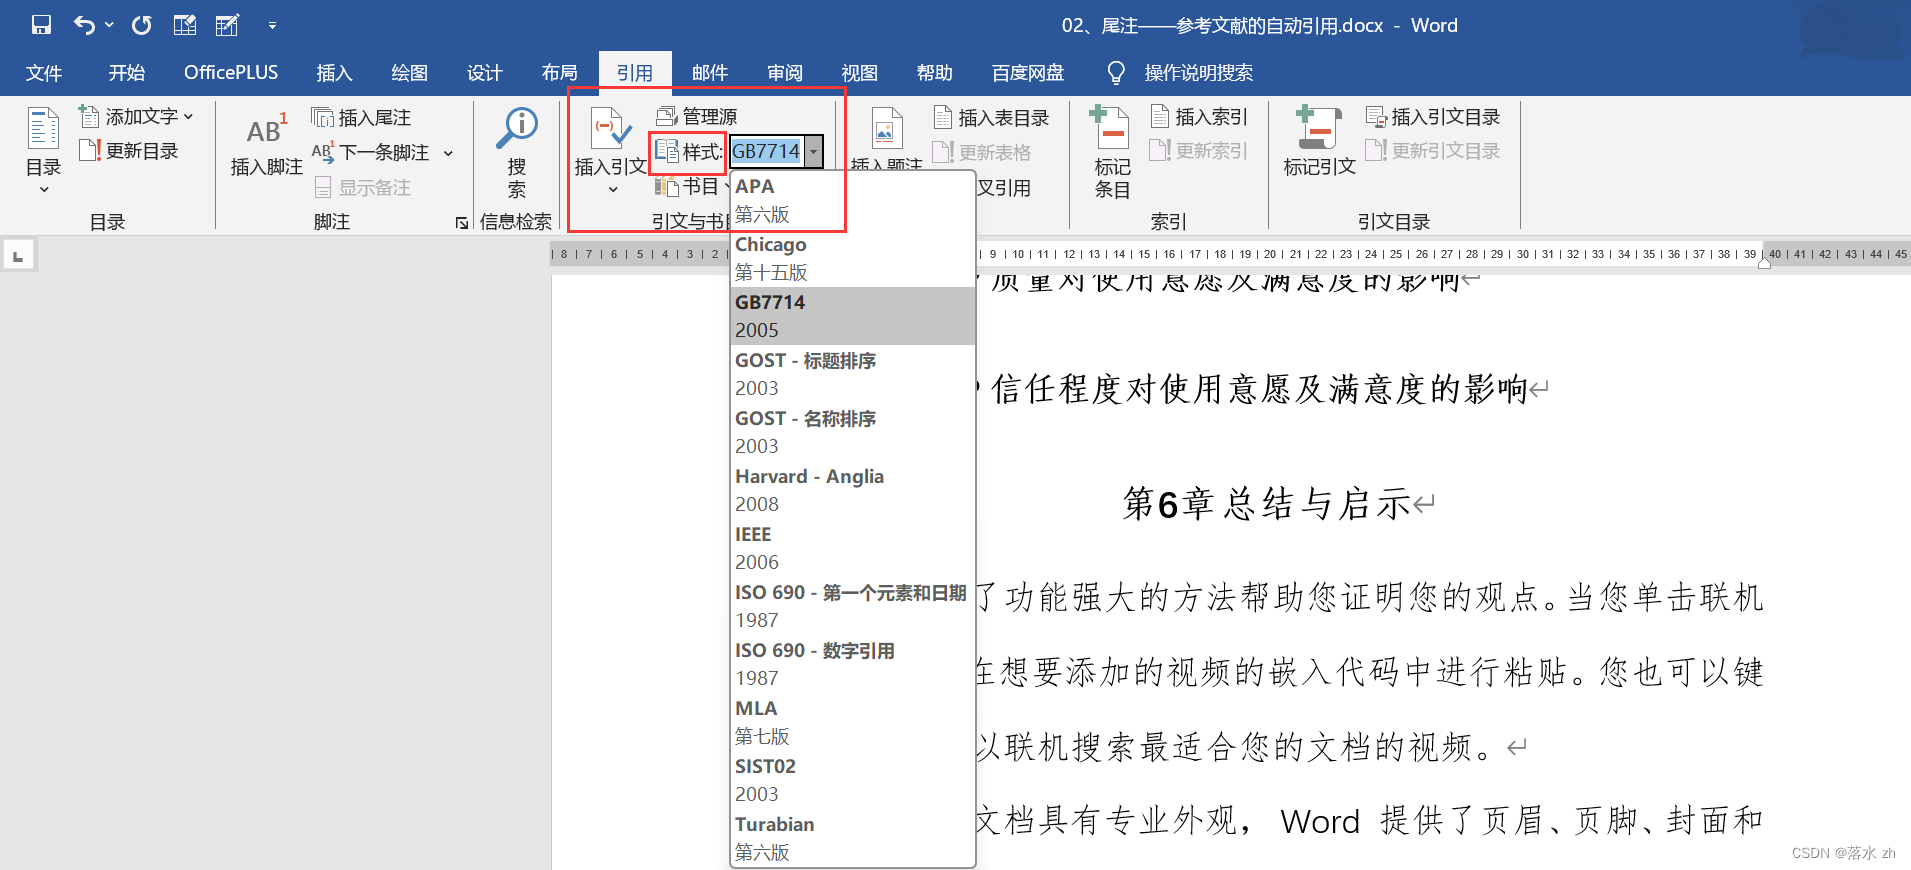1911x870 pixels.
Task: Switch to the Insert (插入) tab
Action: coord(334,73)
